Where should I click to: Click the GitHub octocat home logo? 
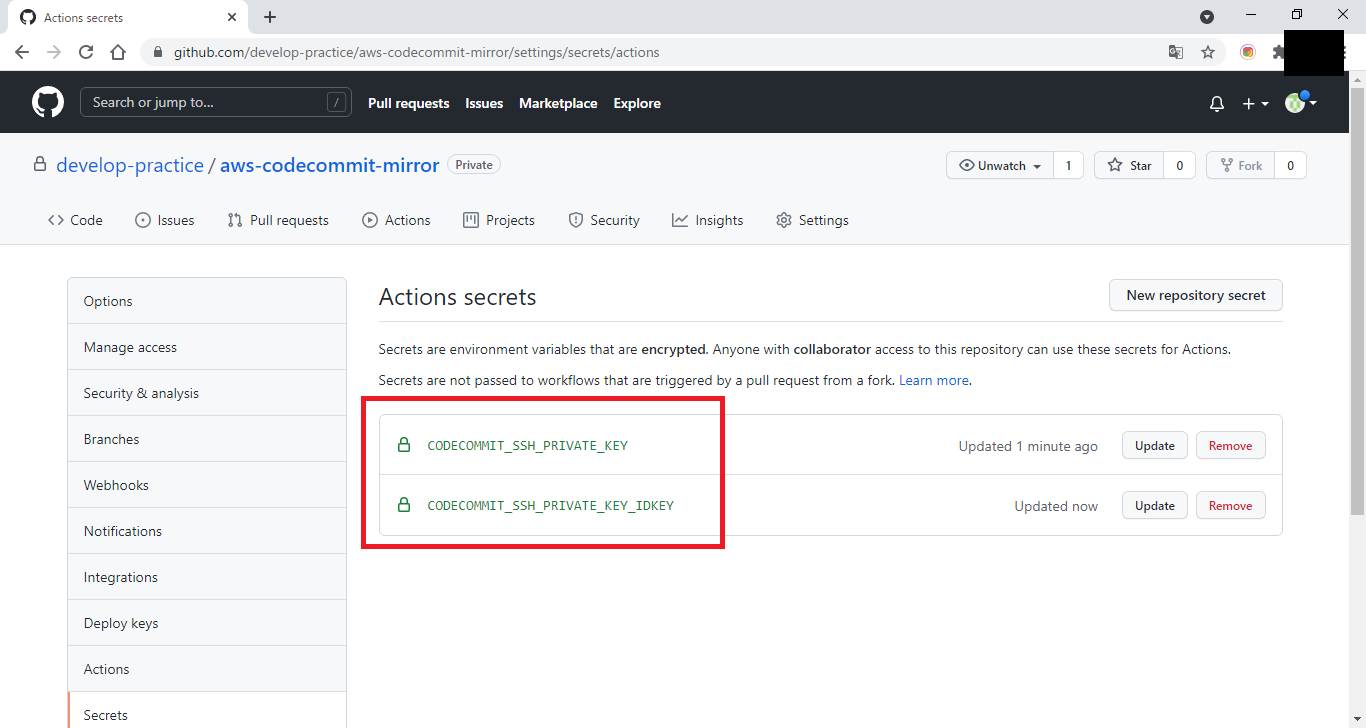[x=47, y=102]
